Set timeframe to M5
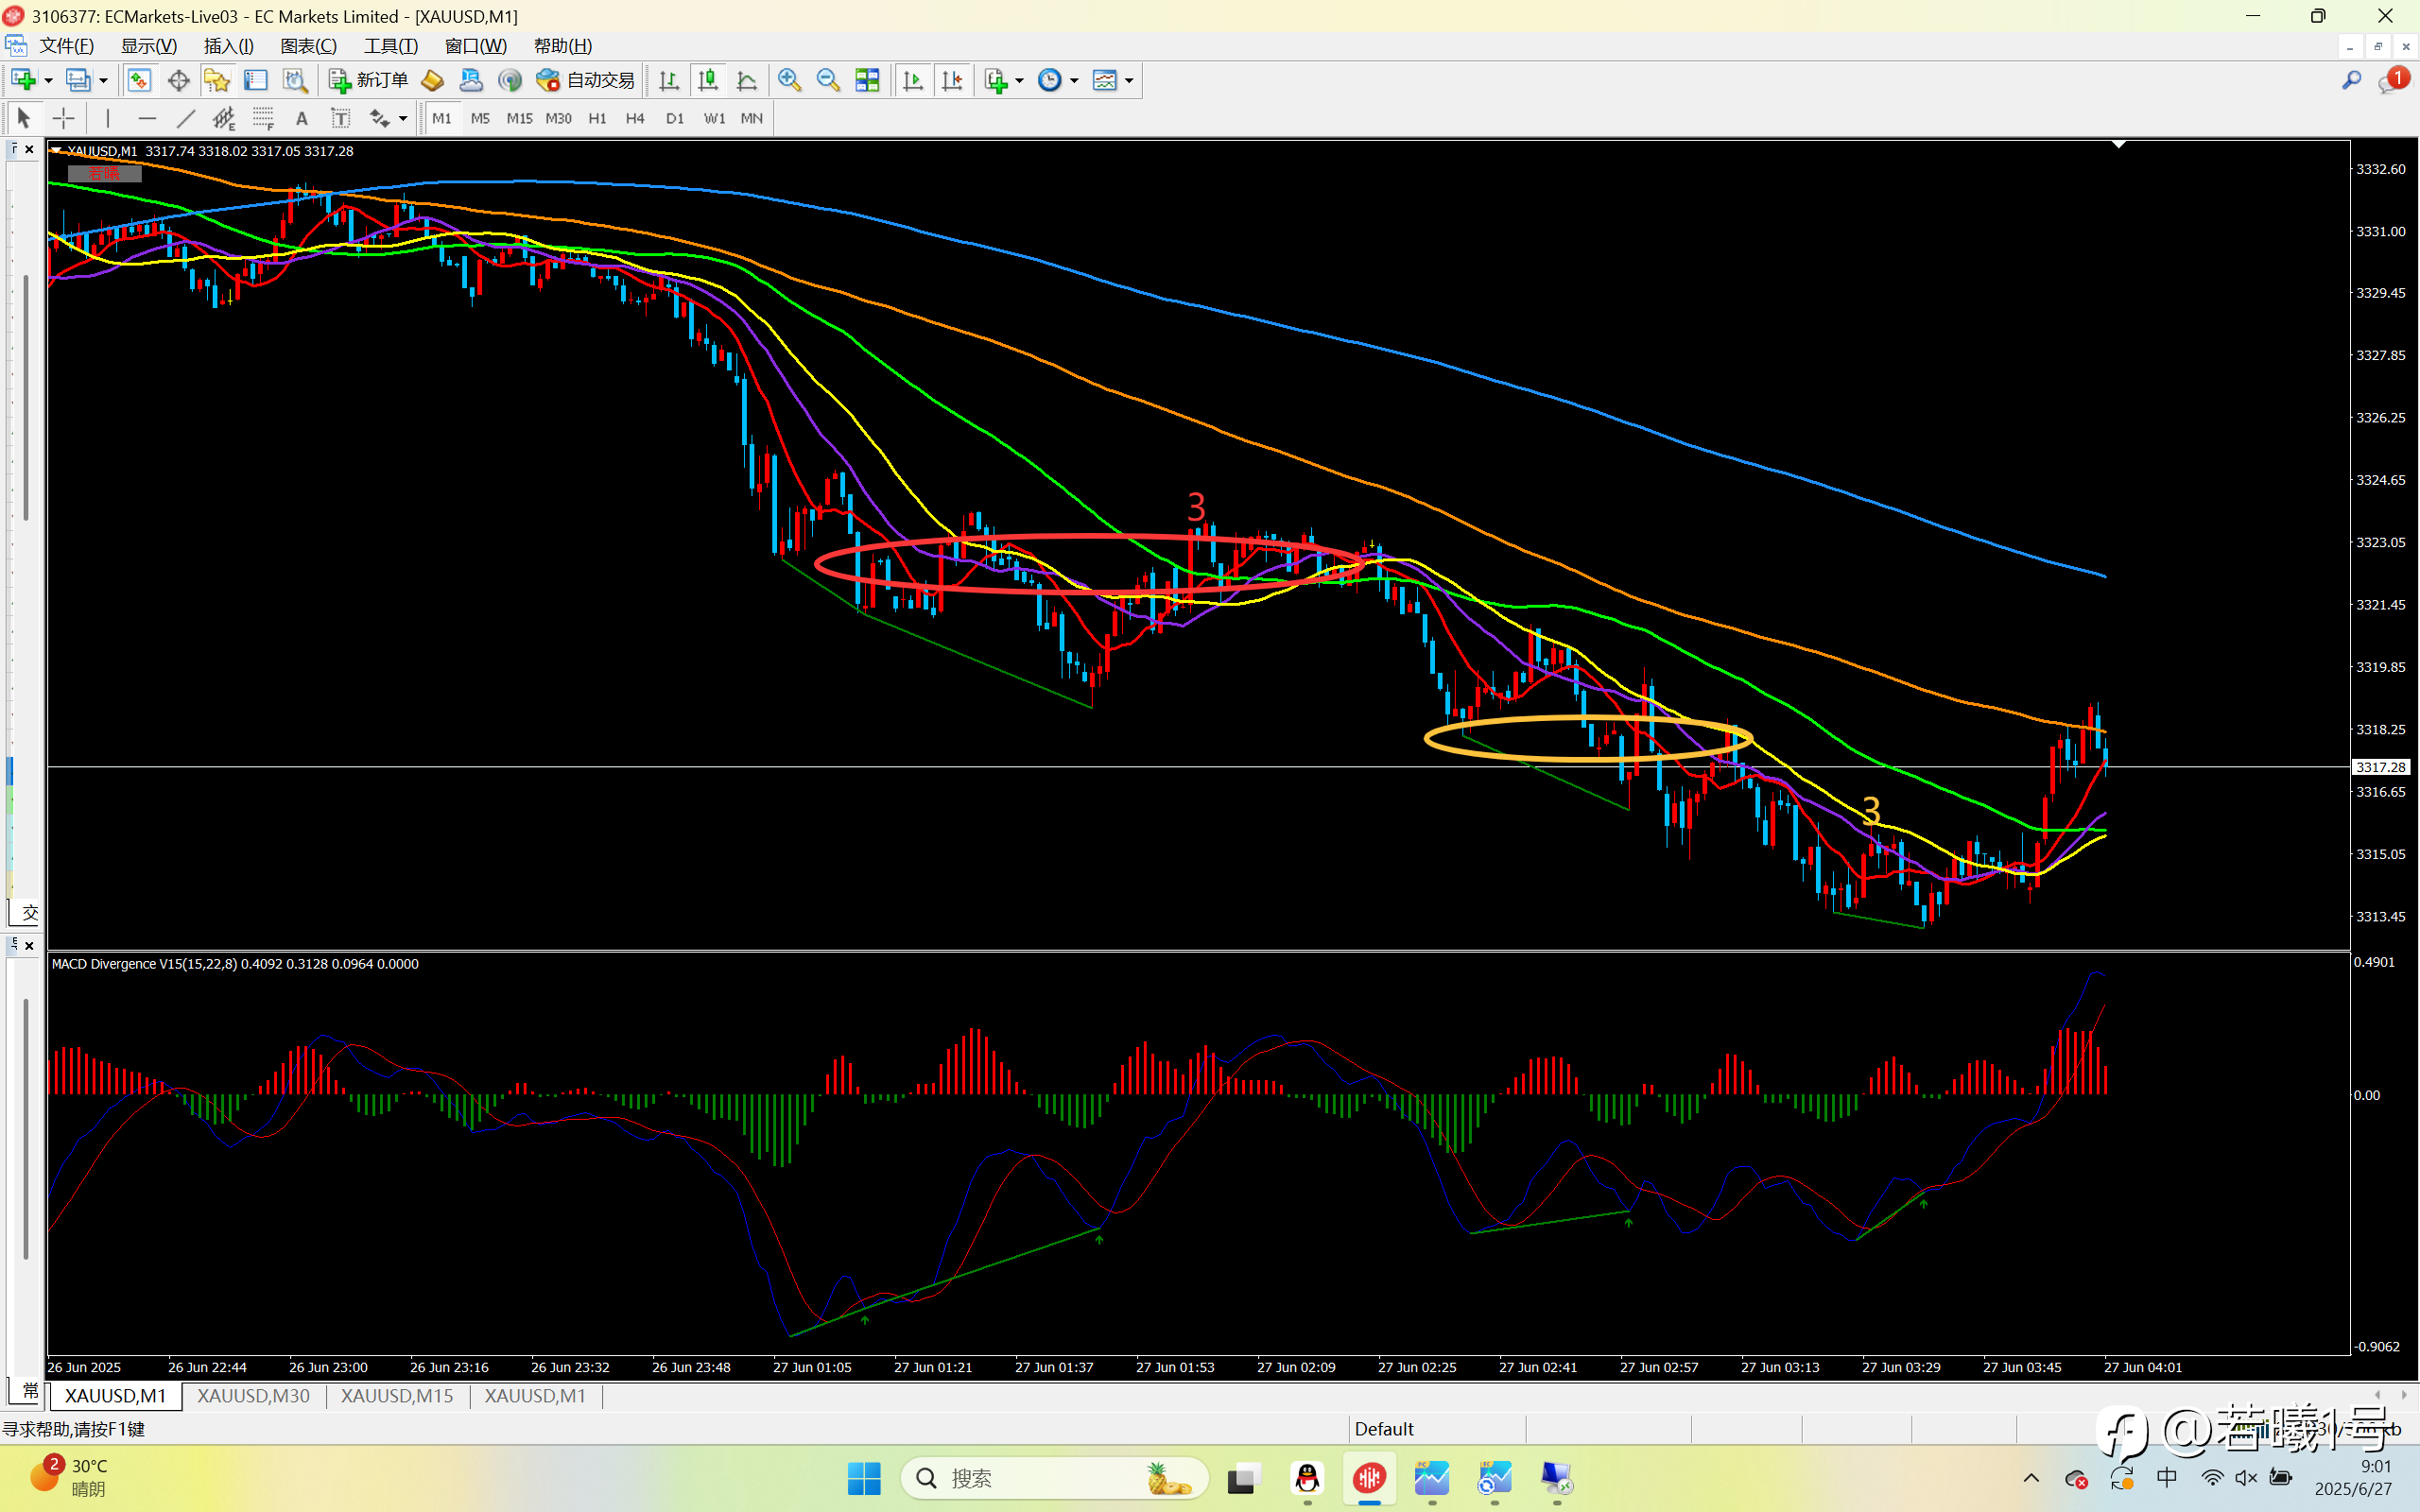The width and height of the screenshot is (2420, 1512). (x=480, y=118)
